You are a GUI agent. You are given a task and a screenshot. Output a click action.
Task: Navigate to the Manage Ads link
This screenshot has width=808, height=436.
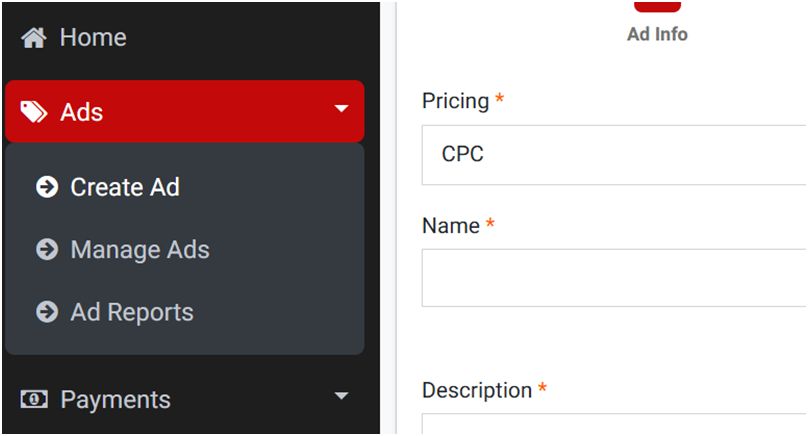click(140, 249)
